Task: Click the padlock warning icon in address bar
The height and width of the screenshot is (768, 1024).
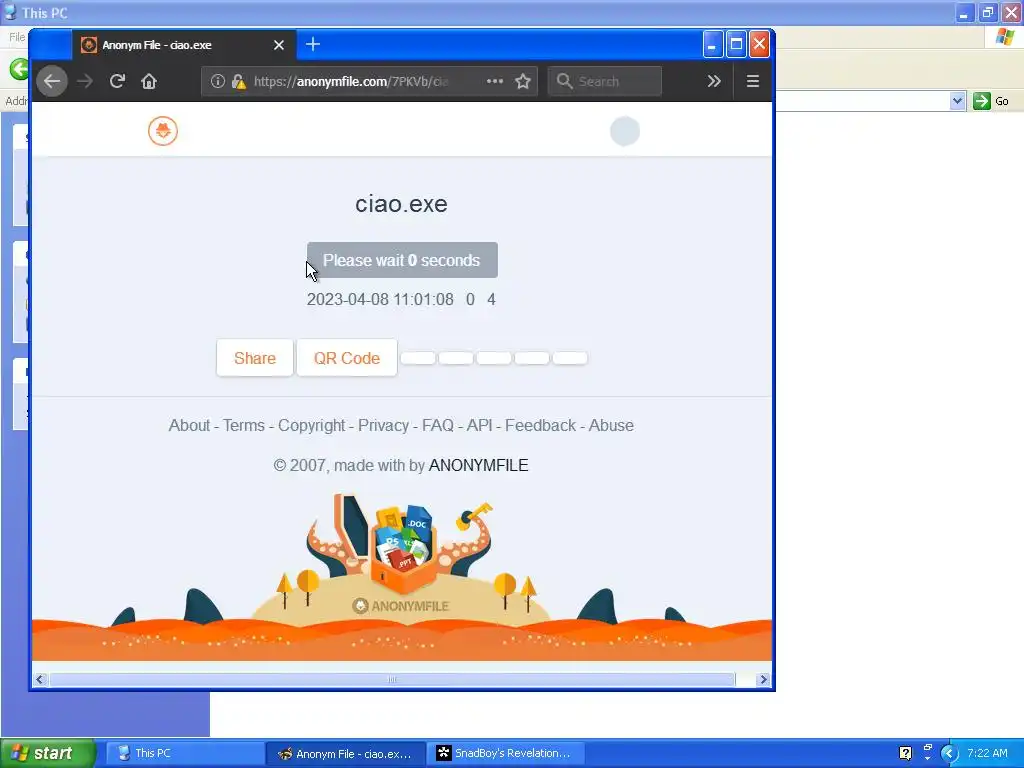Action: coord(238,81)
